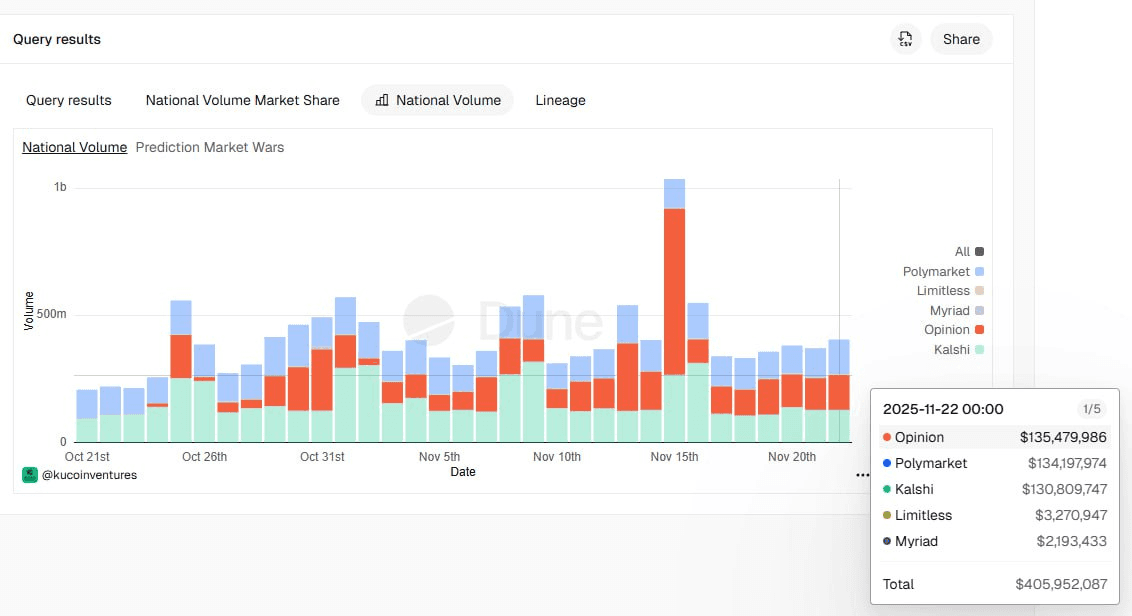Click the 1/5 tooltip page indicator
The image size is (1132, 616).
click(x=1091, y=409)
